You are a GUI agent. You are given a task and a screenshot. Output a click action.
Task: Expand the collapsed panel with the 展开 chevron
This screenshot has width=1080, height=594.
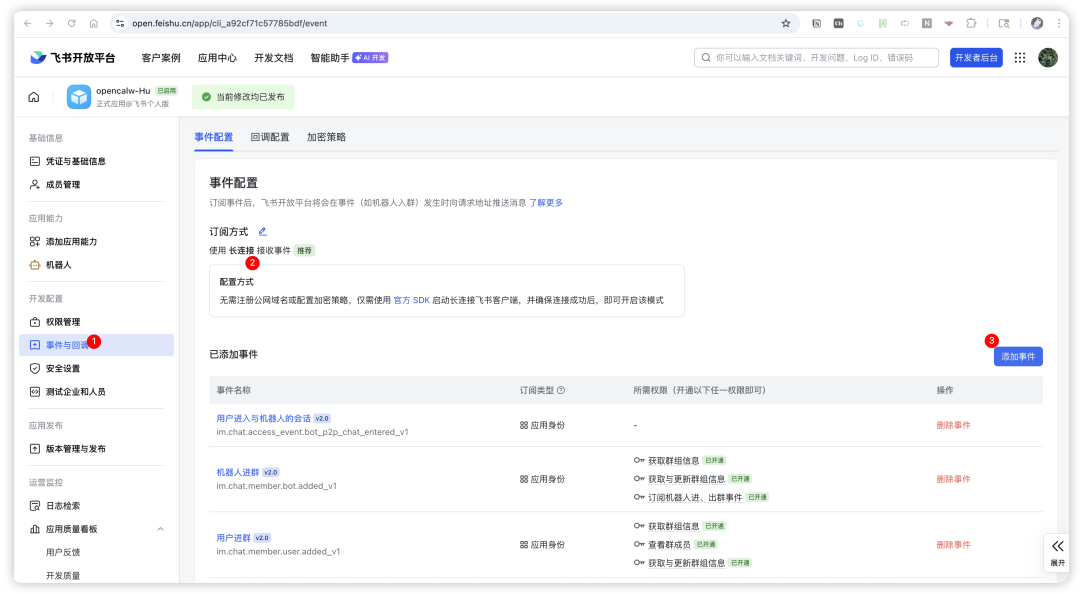(1057, 551)
